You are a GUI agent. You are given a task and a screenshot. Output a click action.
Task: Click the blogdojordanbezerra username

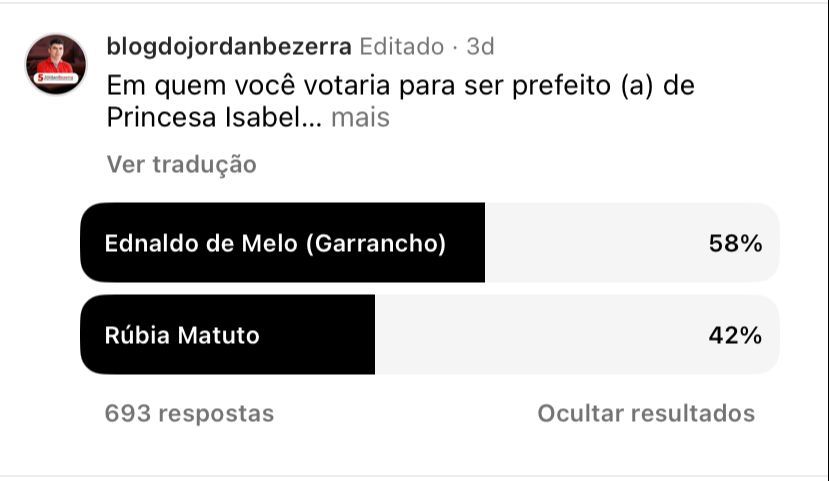tap(228, 46)
